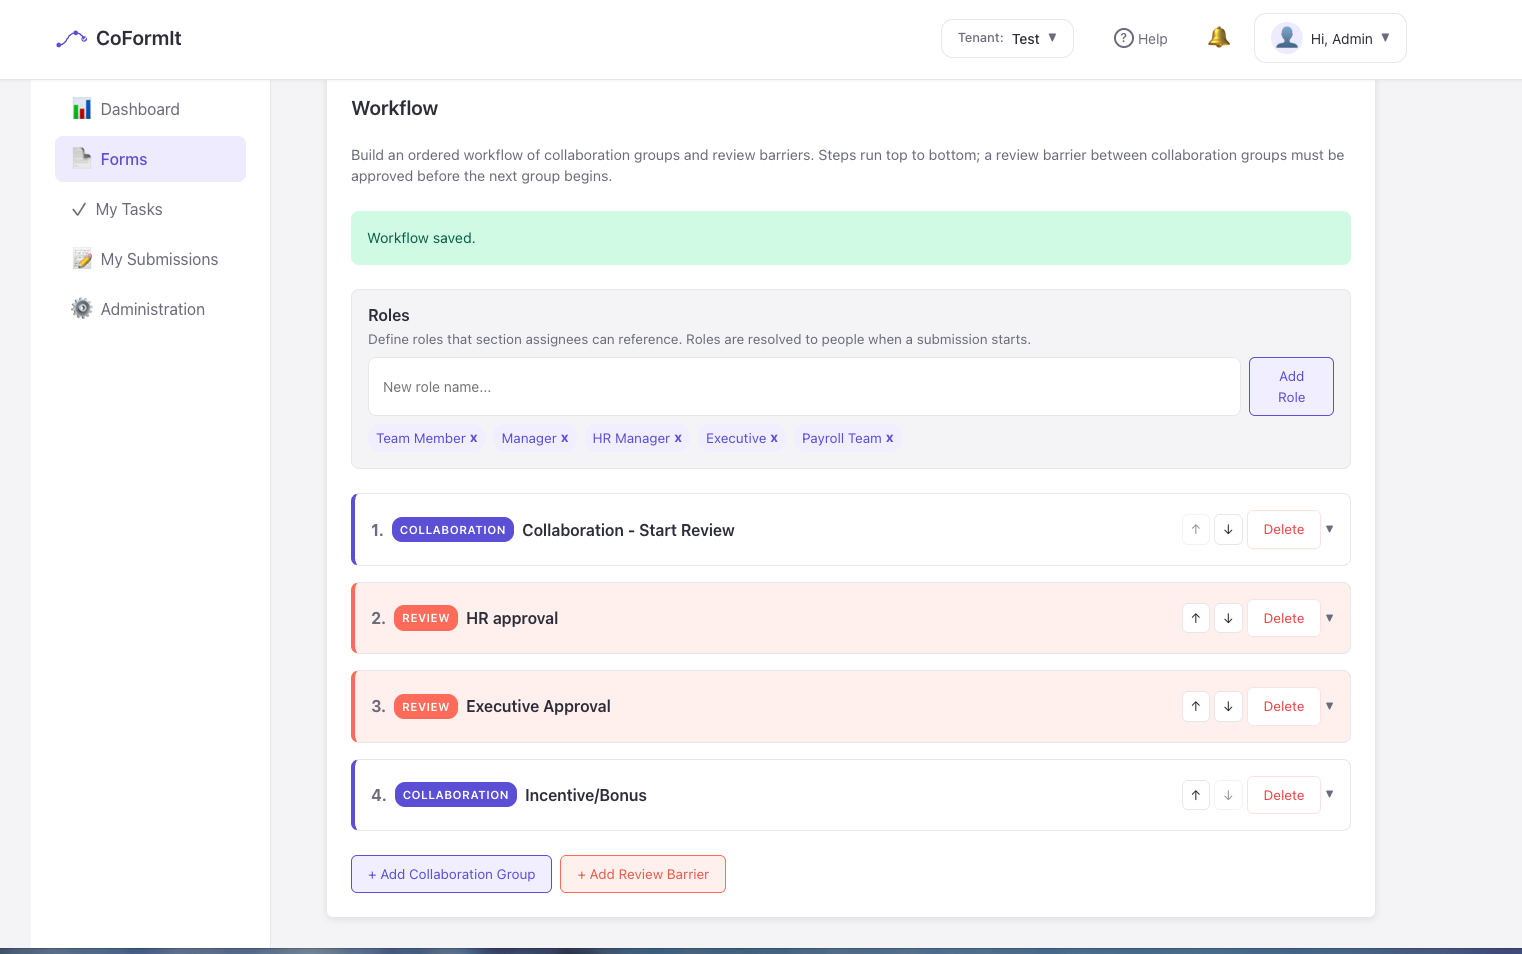Open the notifications bell
Image resolution: width=1522 pixels, height=954 pixels.
click(x=1218, y=38)
